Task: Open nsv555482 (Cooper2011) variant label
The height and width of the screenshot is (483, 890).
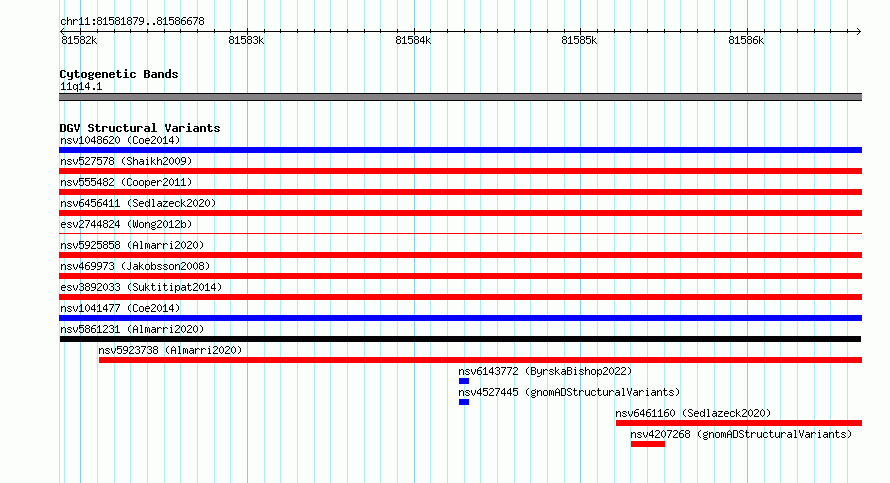Action: (126, 182)
